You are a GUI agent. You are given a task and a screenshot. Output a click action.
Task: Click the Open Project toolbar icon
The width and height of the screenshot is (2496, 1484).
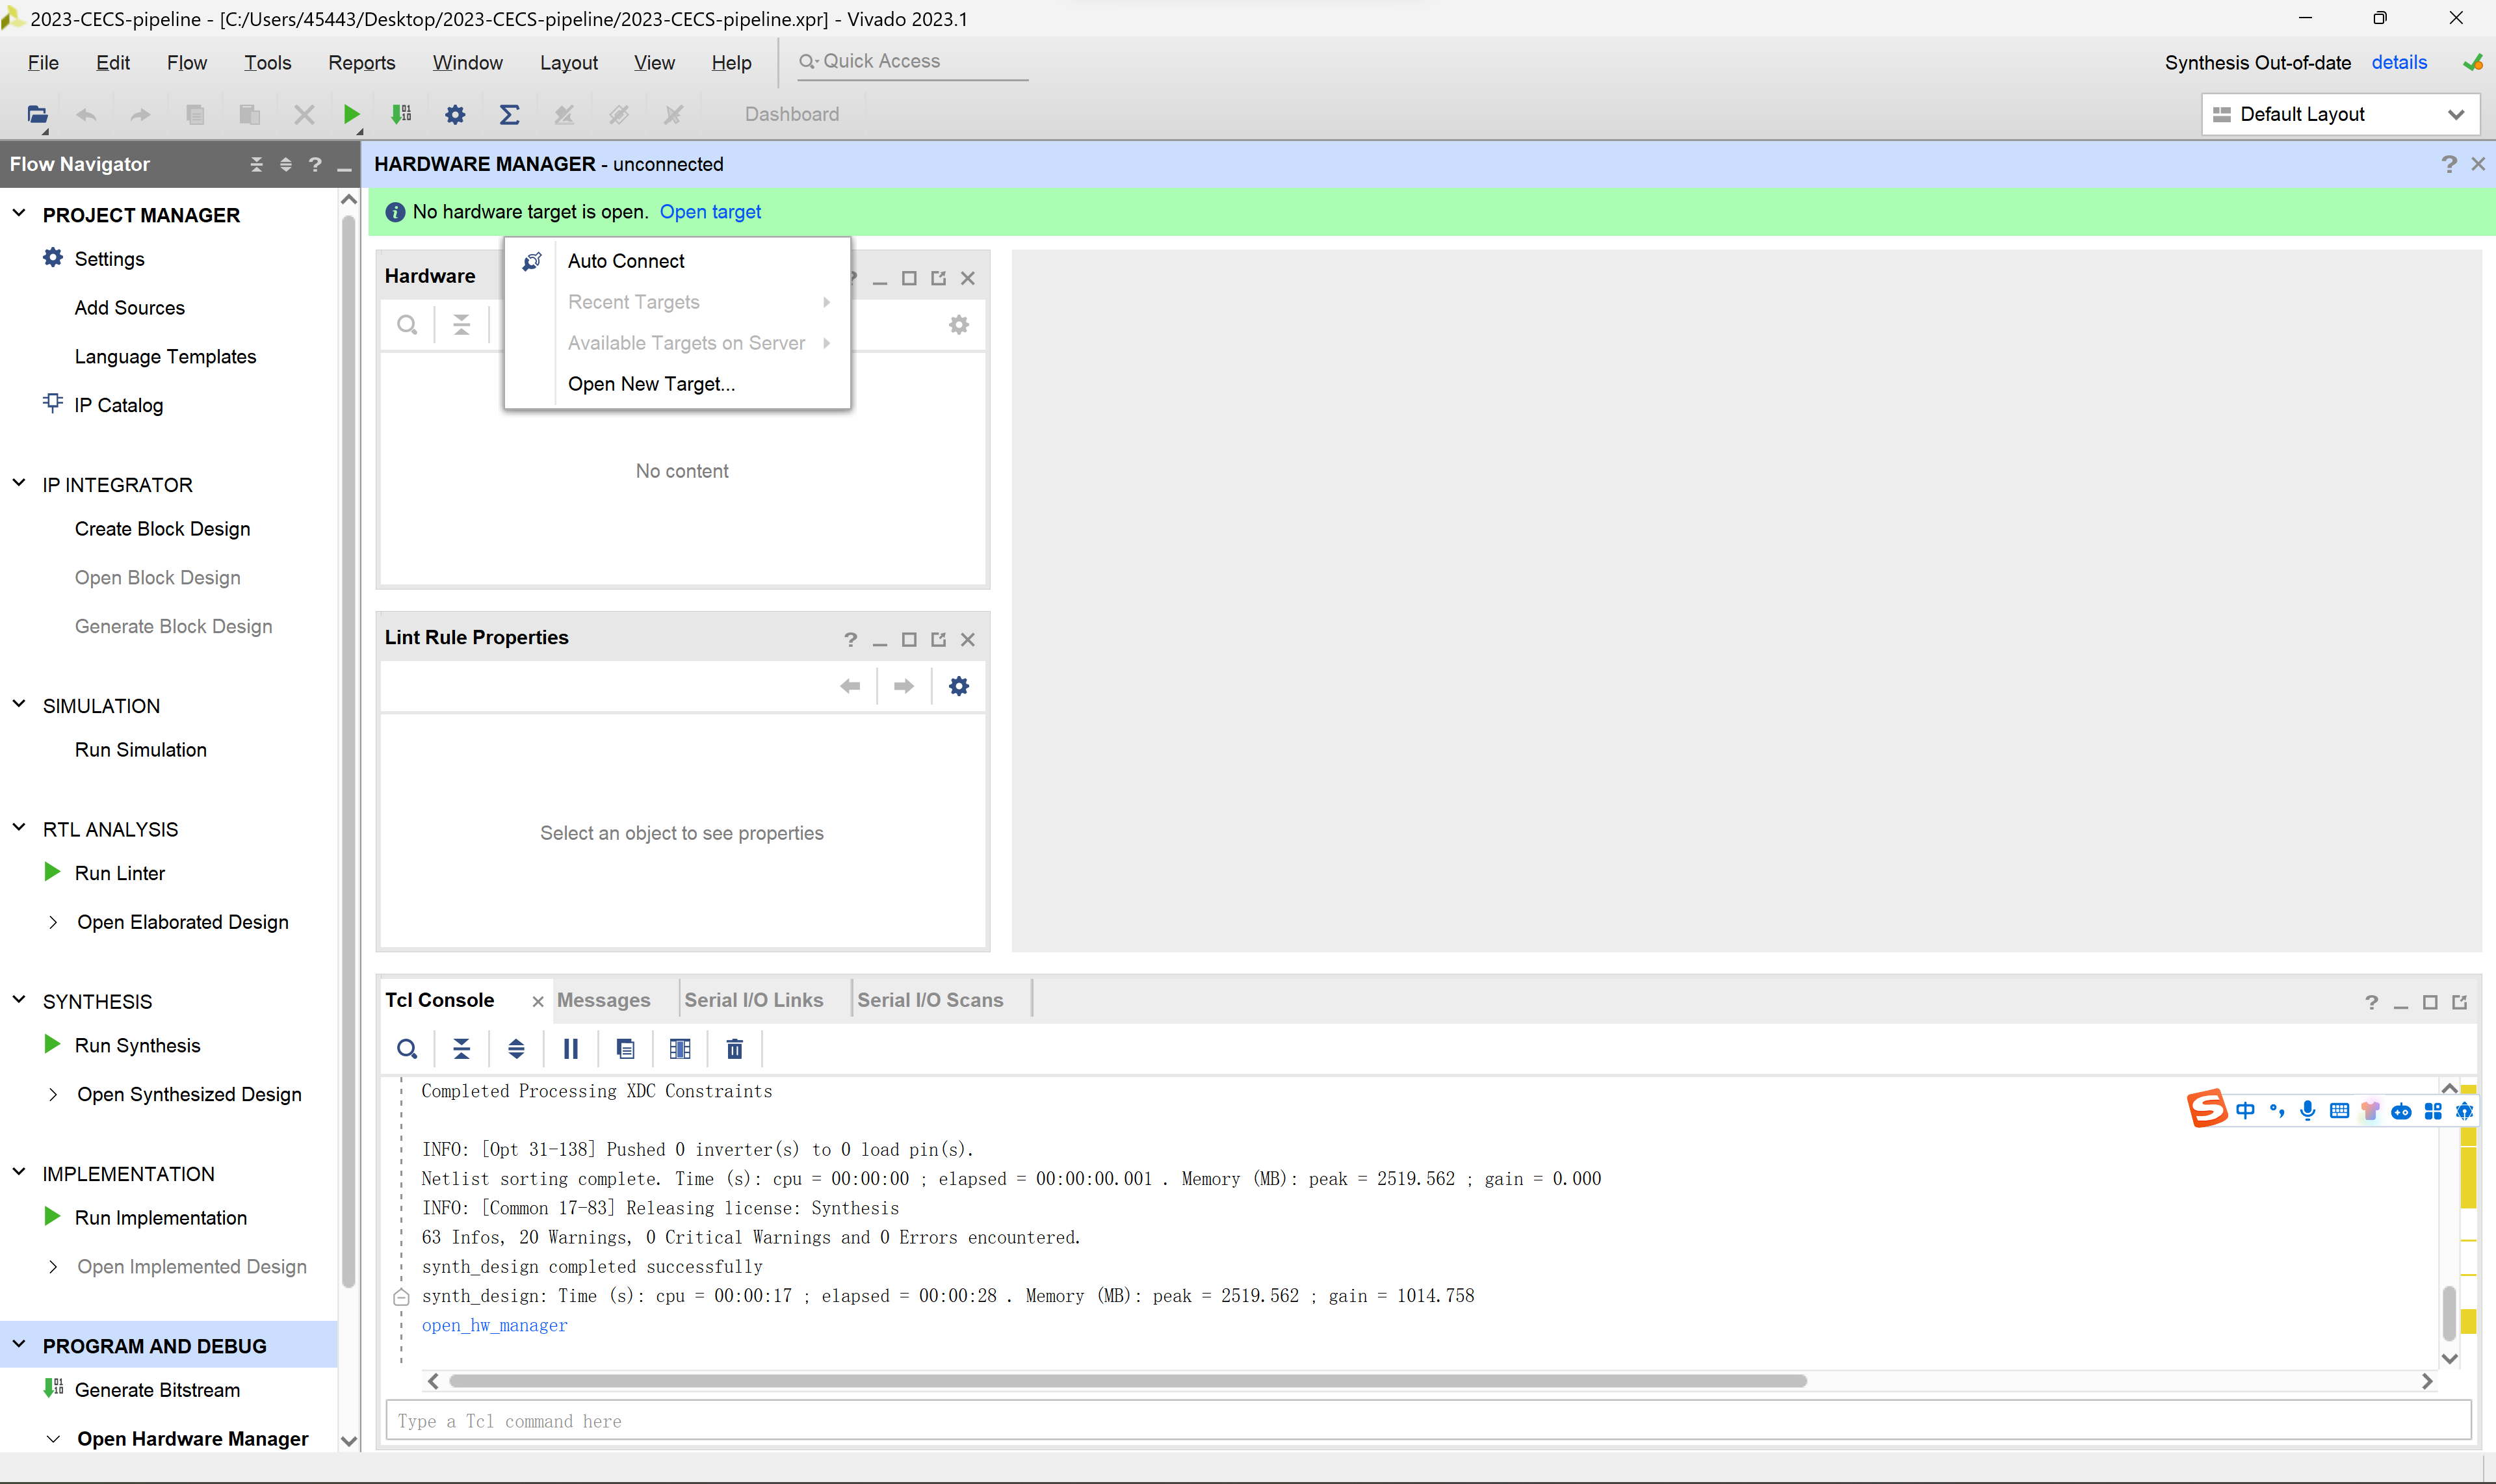click(37, 114)
